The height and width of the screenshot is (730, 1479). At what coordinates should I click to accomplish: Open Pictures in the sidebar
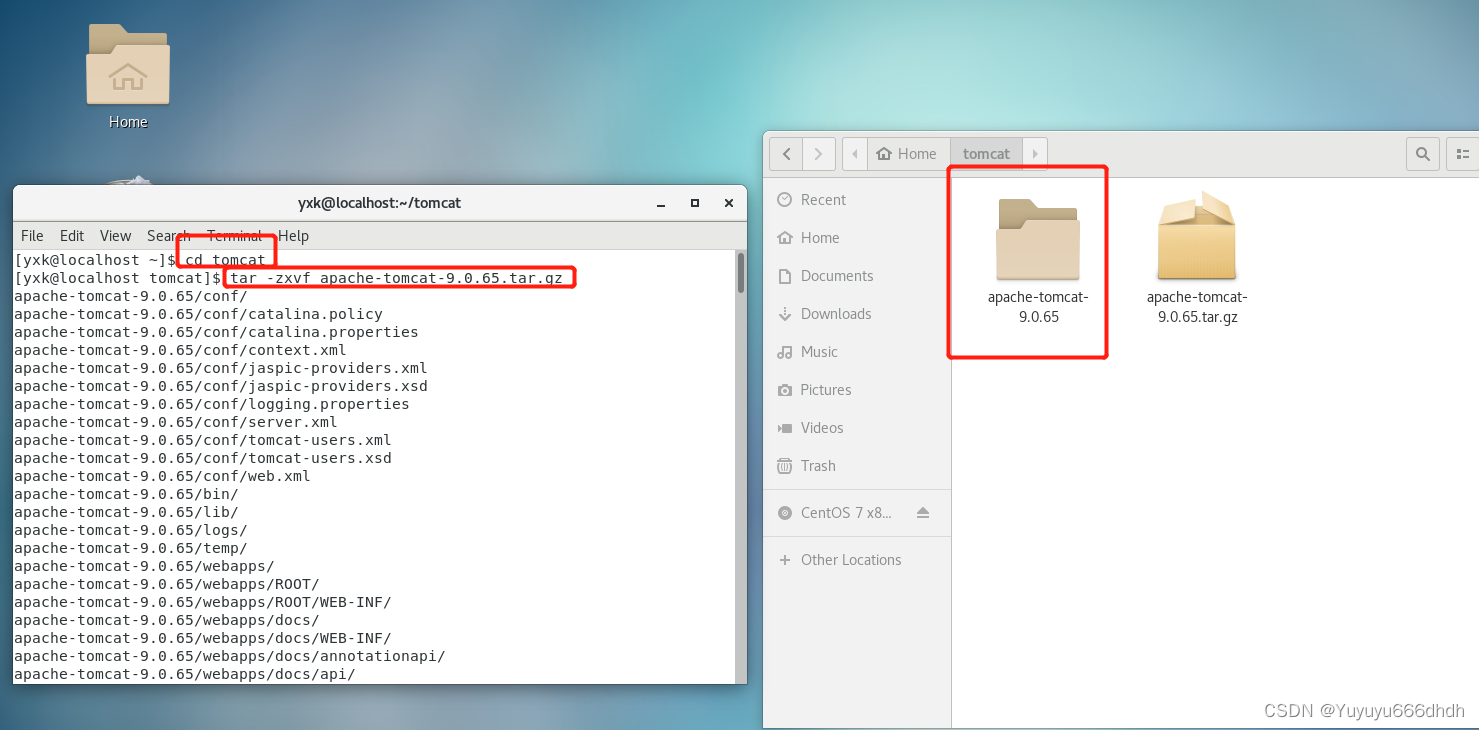[x=825, y=389]
